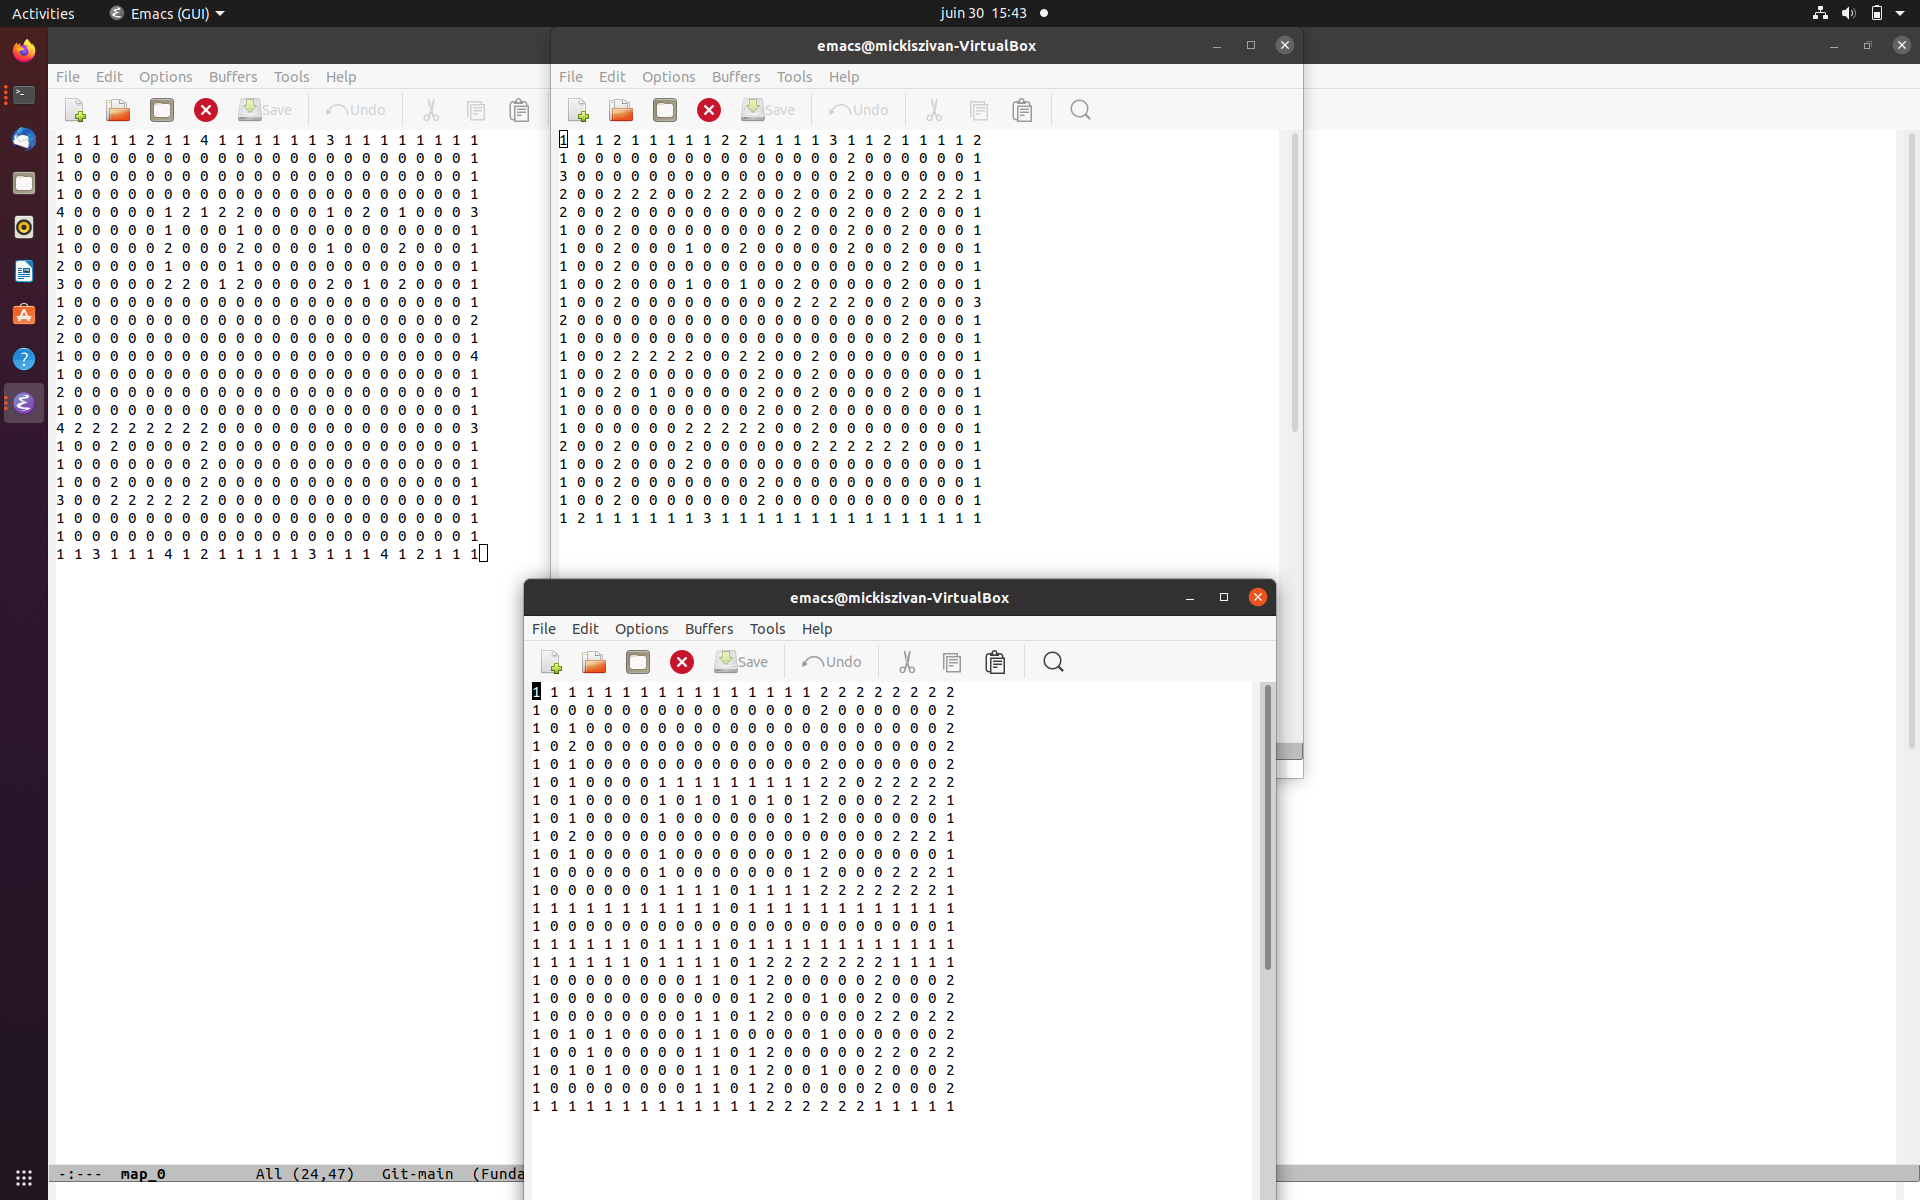Open Buffers menu in bottom Emacs window
1920x1200 pixels.
click(708, 628)
